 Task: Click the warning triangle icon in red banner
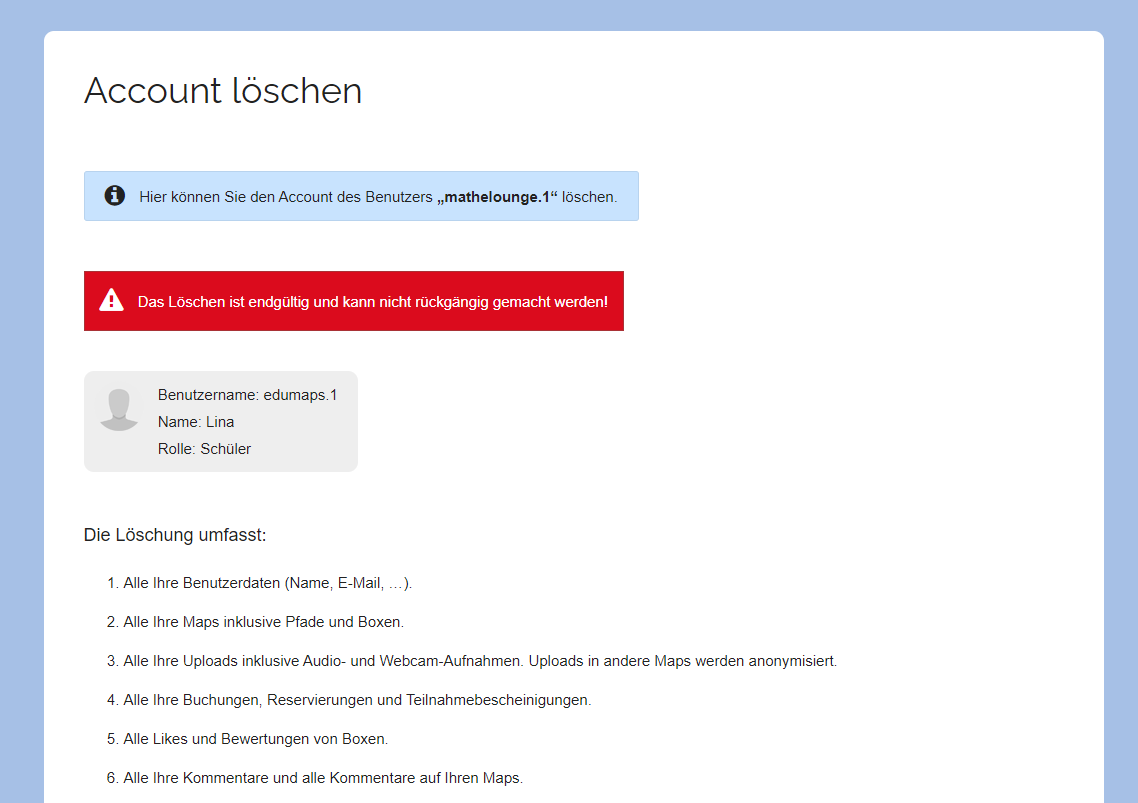111,300
